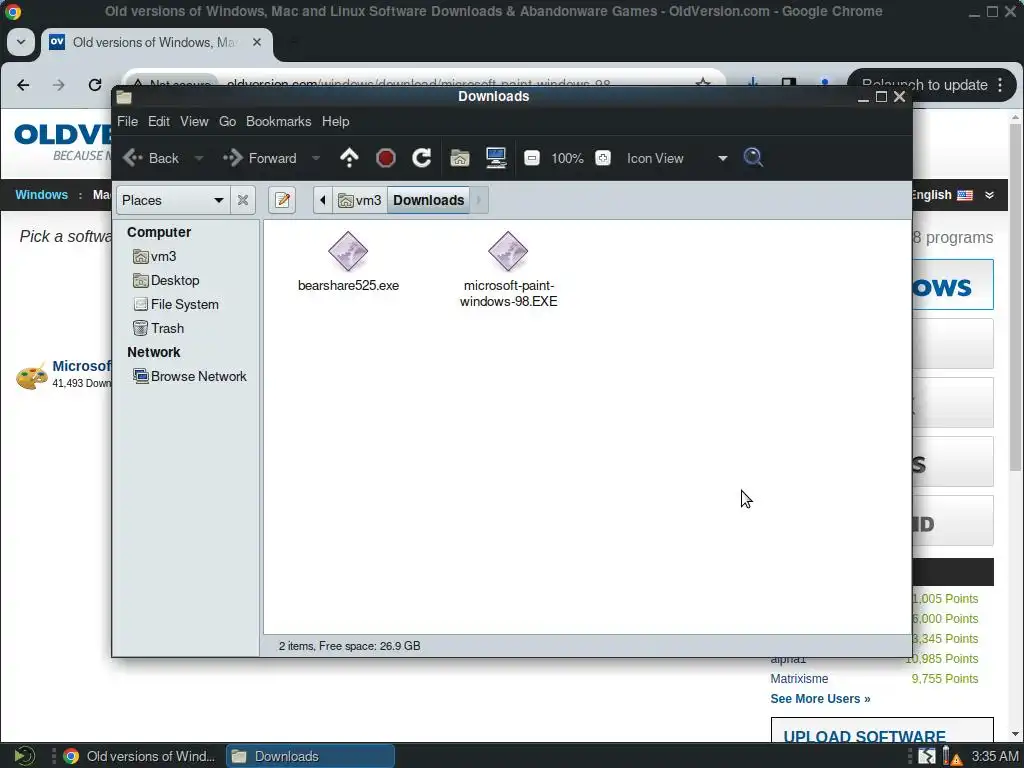
Task: Click the Back button in file manager
Action: pos(151,158)
